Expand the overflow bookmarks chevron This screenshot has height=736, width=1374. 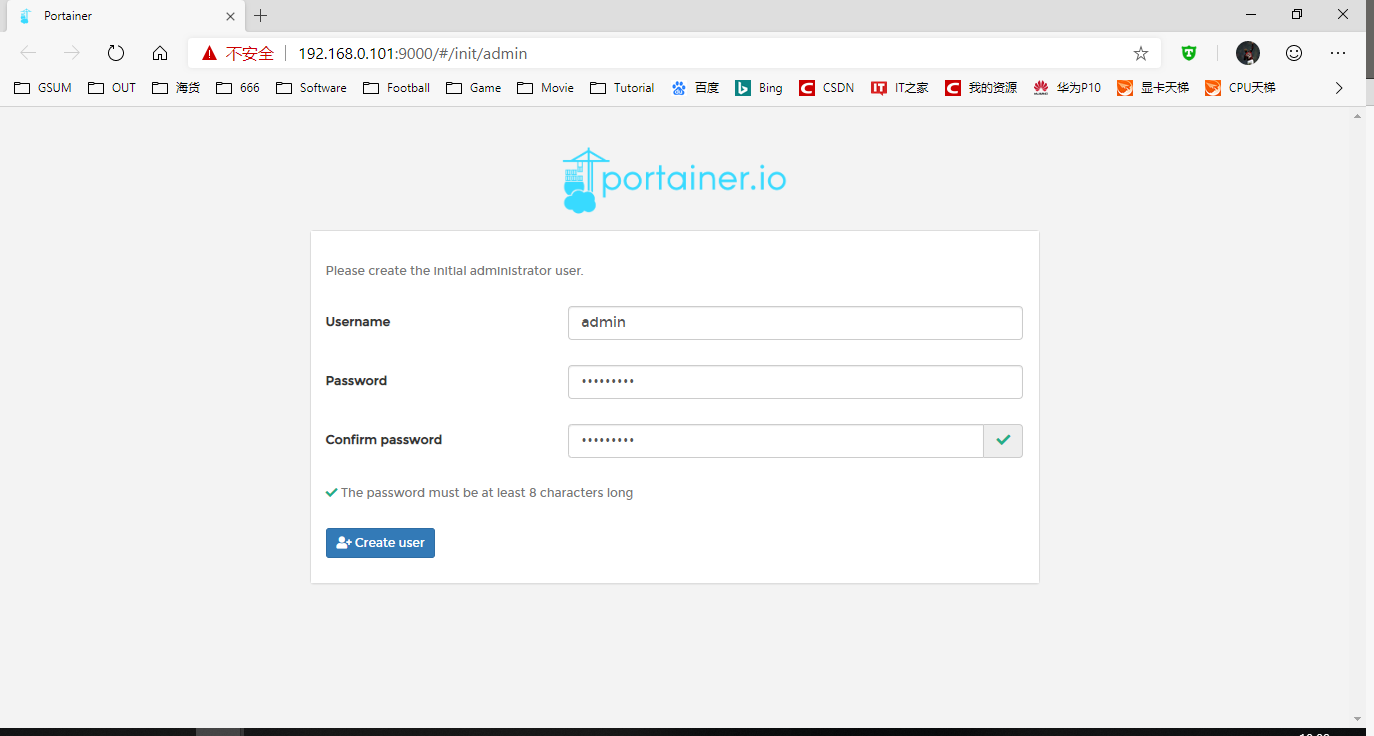tap(1339, 88)
